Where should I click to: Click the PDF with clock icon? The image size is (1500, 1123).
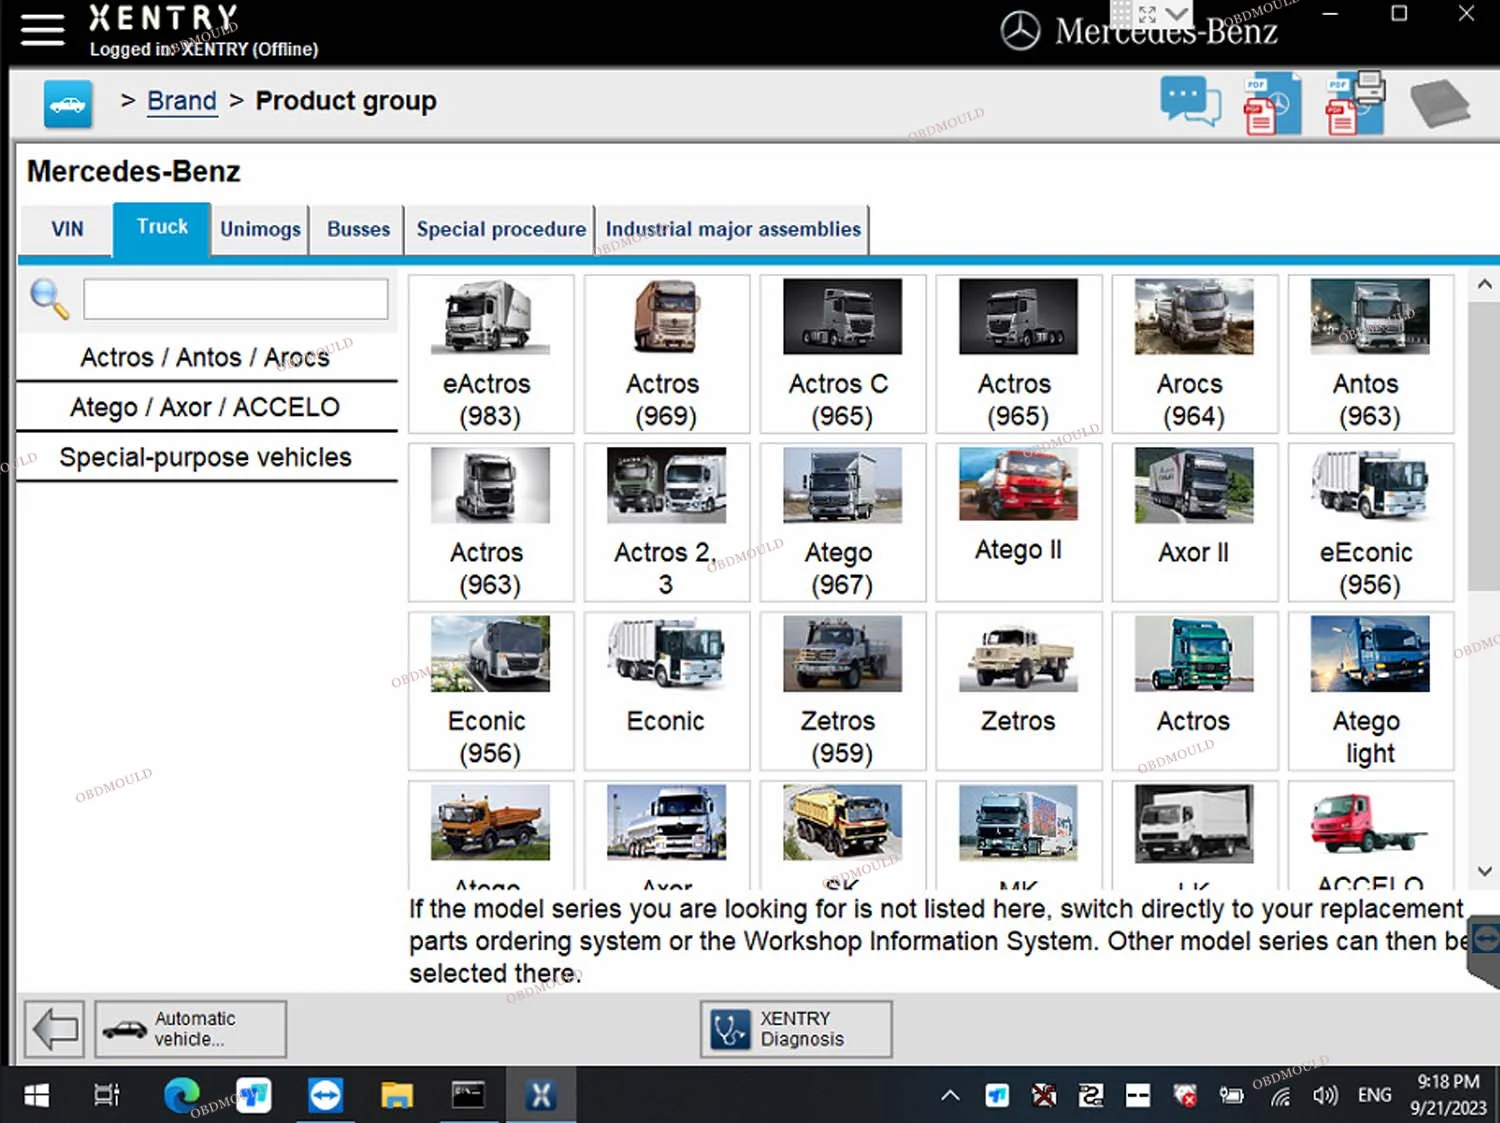click(x=1271, y=104)
